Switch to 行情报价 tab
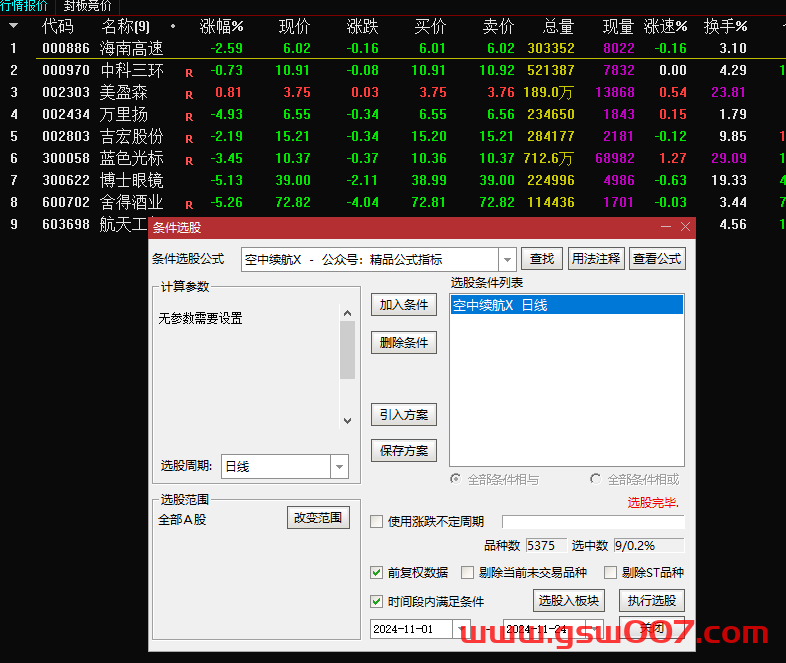Screen dimensions: 786x663 coord(24,6)
